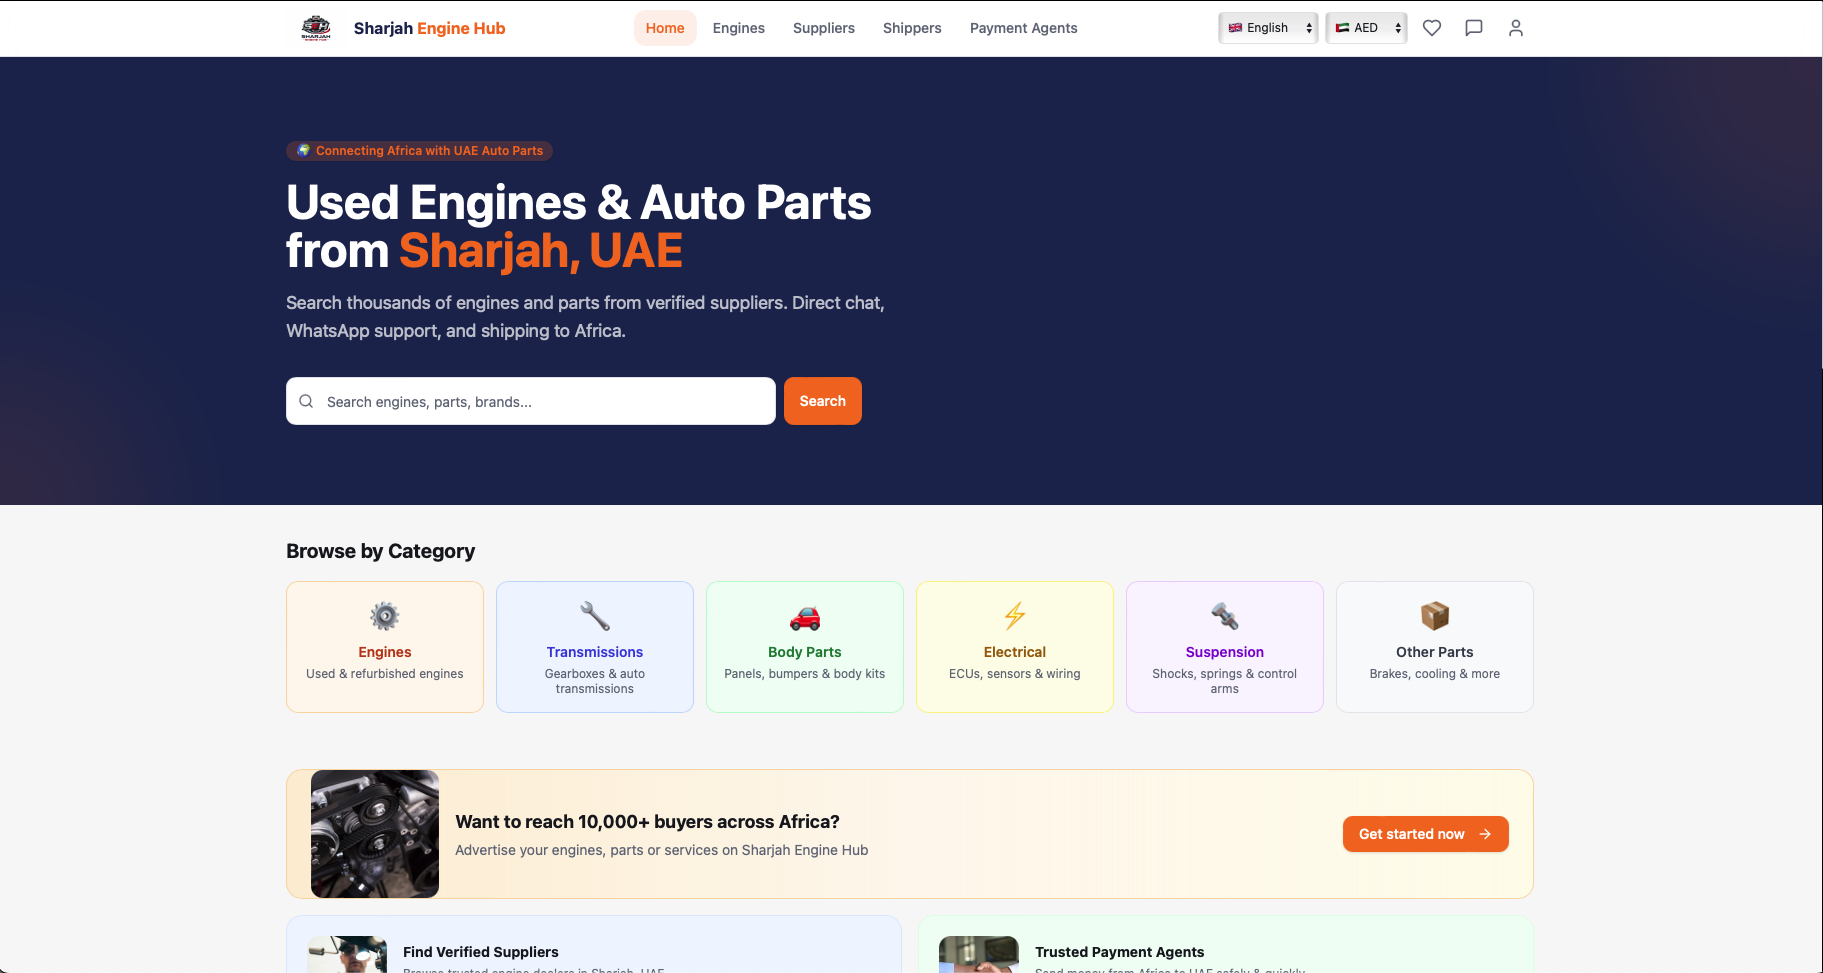Click the Find Verified Suppliers thumbnail image
This screenshot has height=973, width=1823.
click(x=347, y=954)
